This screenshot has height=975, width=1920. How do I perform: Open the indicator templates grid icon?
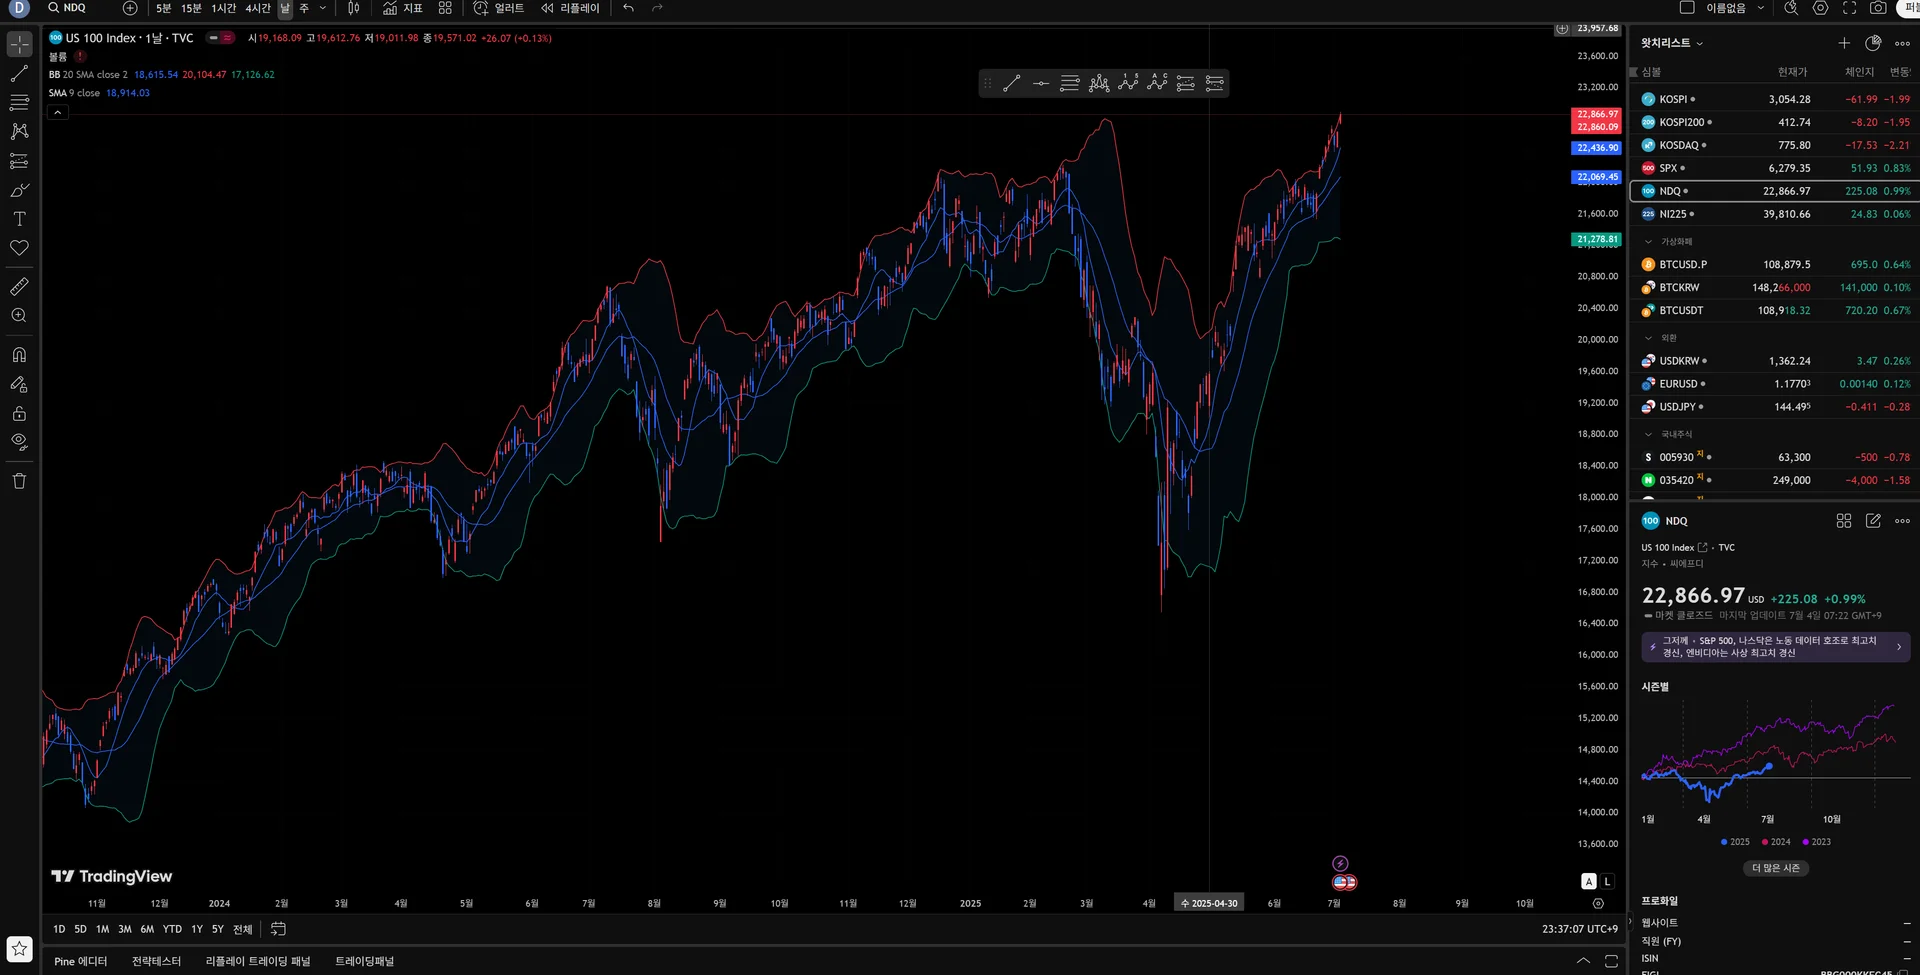tap(445, 8)
